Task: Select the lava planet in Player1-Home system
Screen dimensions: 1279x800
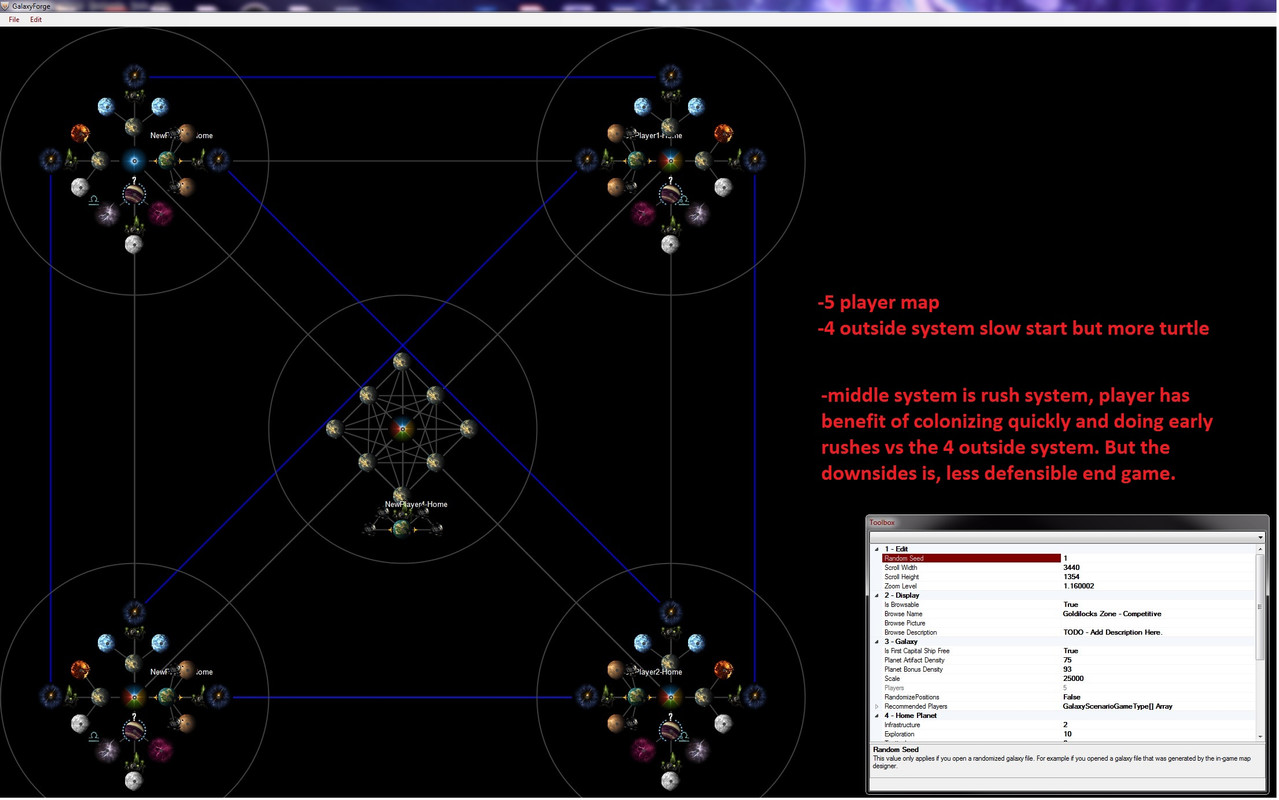Action: (723, 133)
